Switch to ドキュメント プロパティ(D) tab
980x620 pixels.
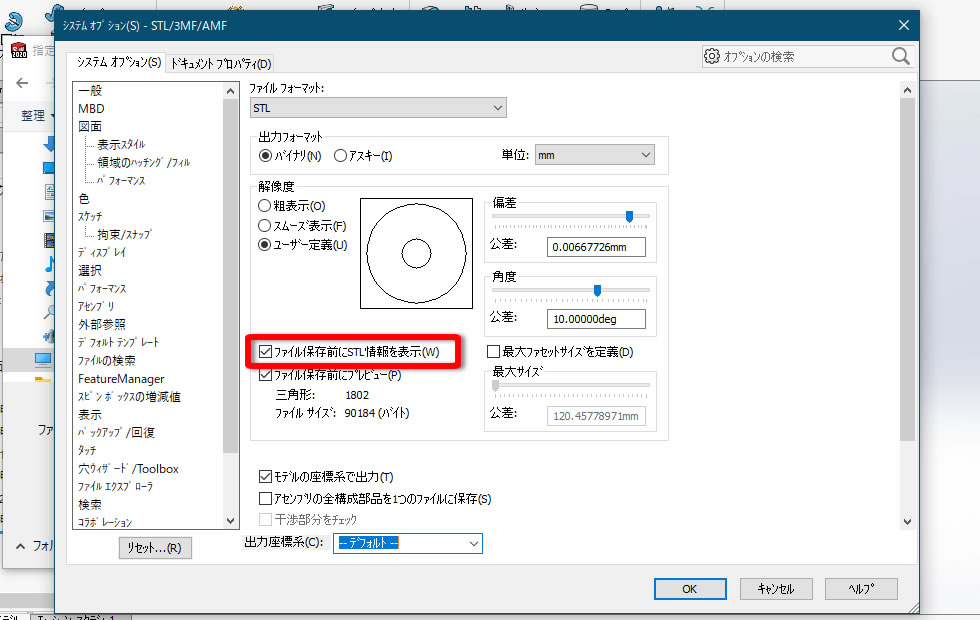[x=221, y=64]
